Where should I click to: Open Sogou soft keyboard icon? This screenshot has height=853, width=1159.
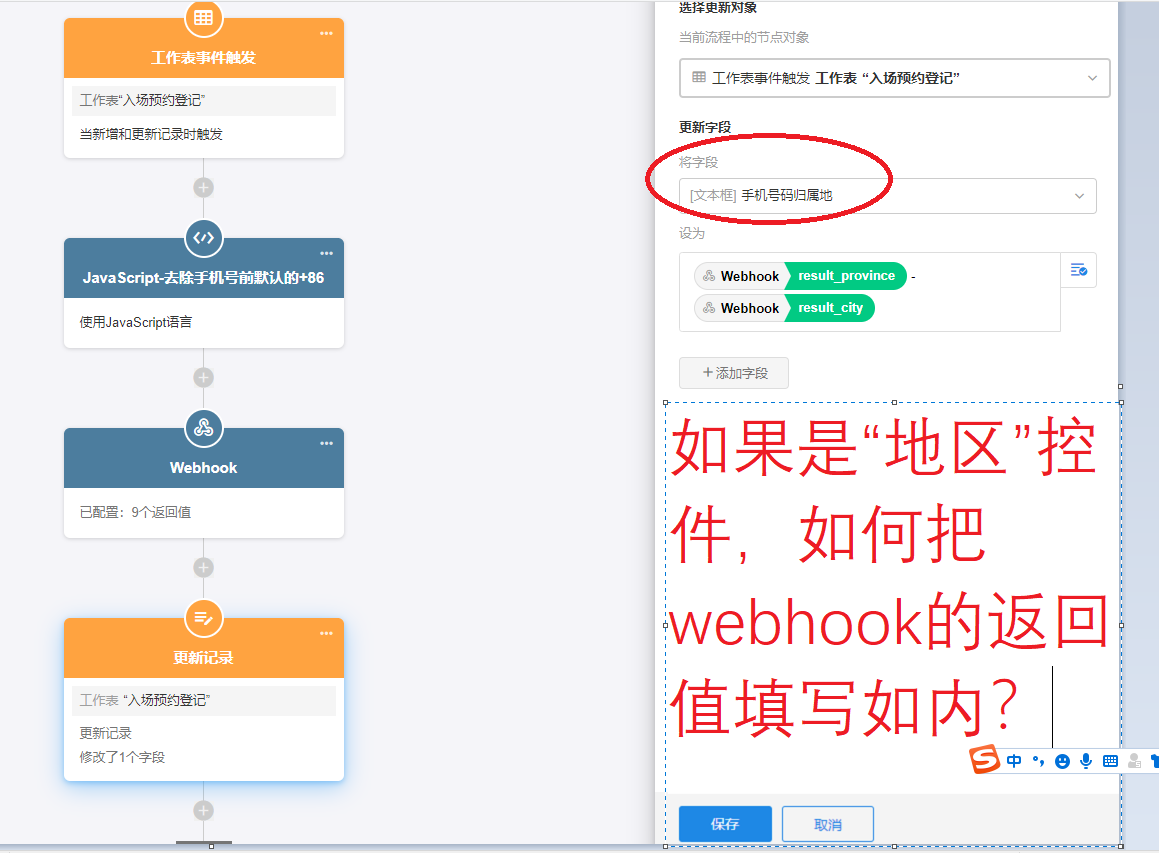pos(1110,761)
